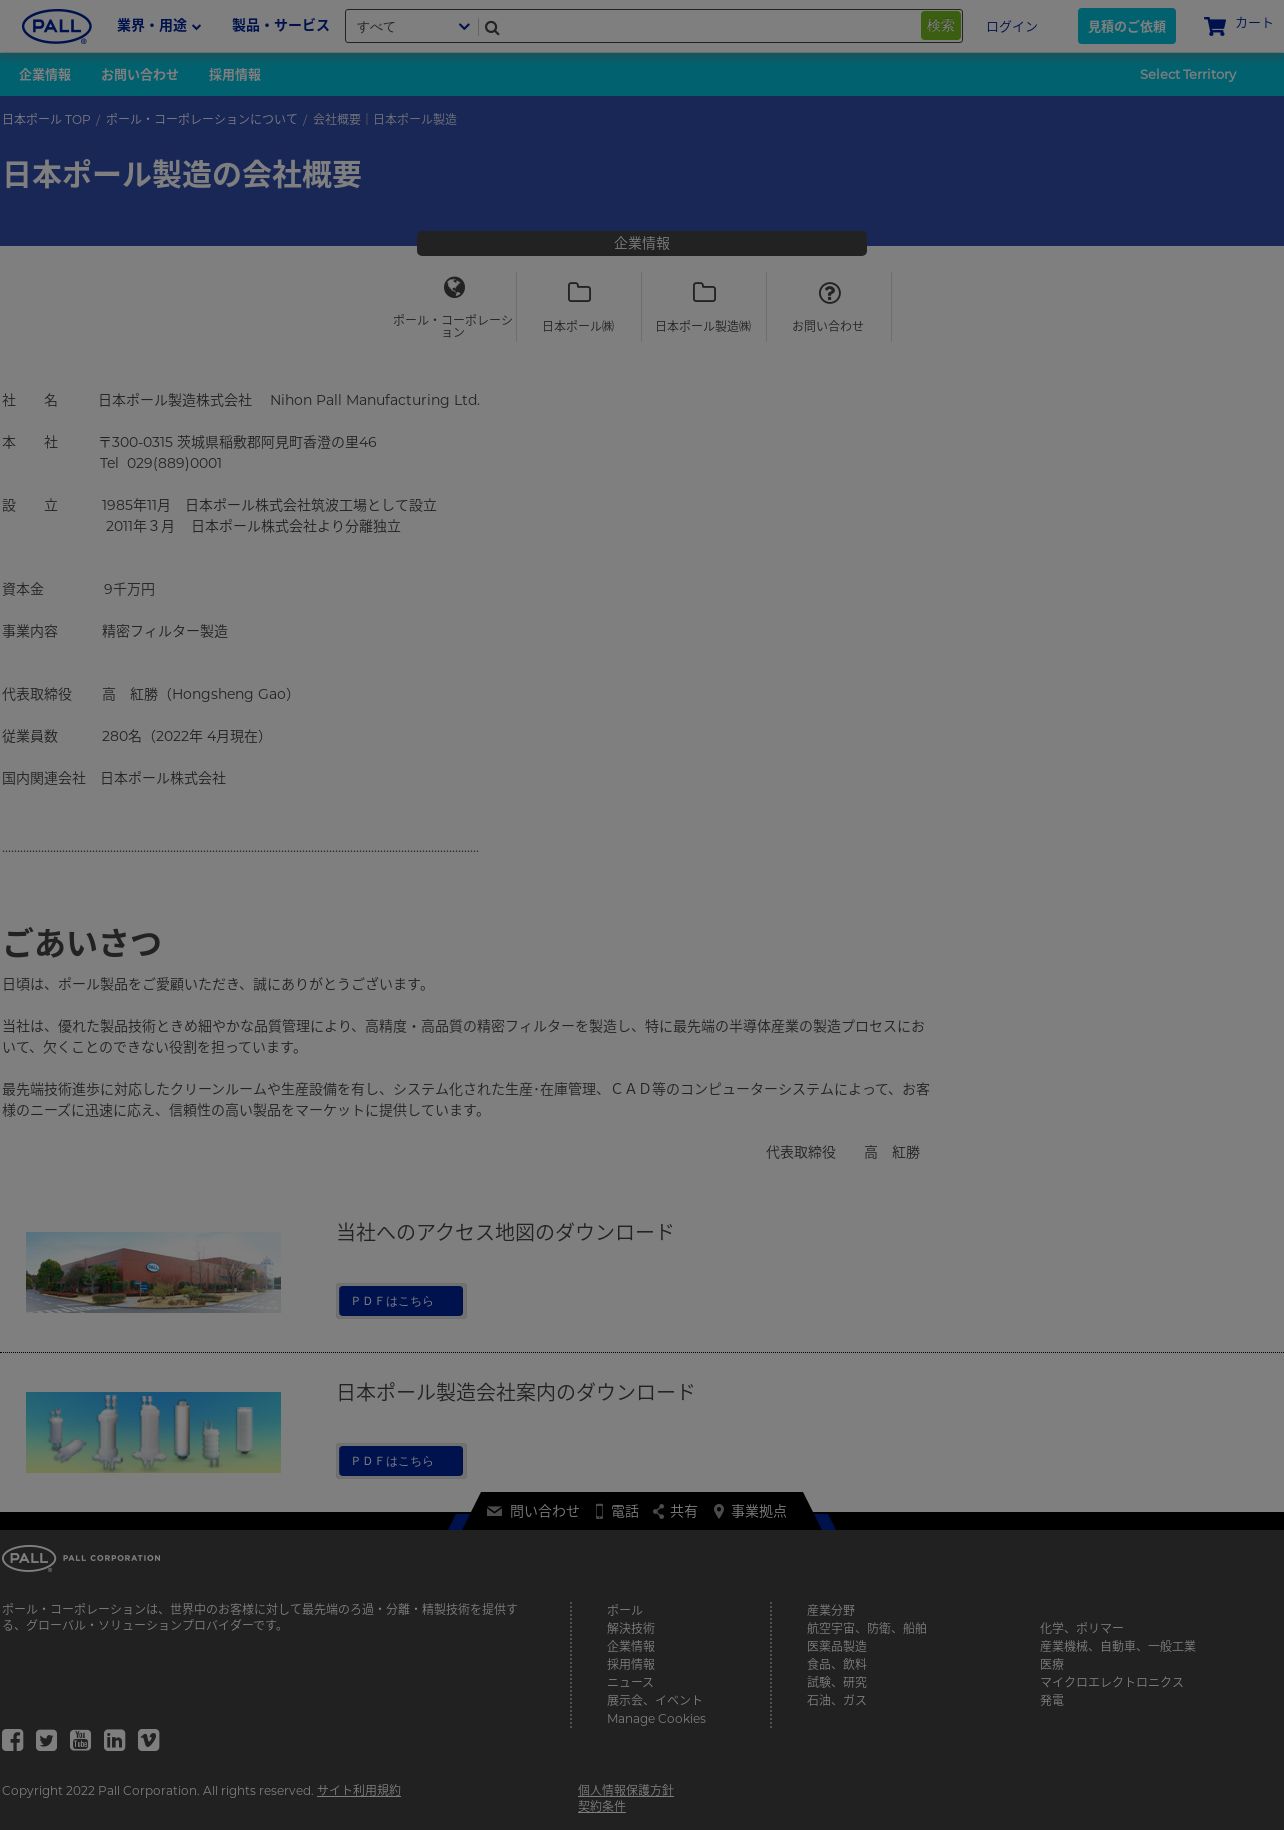Open the Twitter icon in footer
The image size is (1284, 1830).
(x=46, y=1740)
